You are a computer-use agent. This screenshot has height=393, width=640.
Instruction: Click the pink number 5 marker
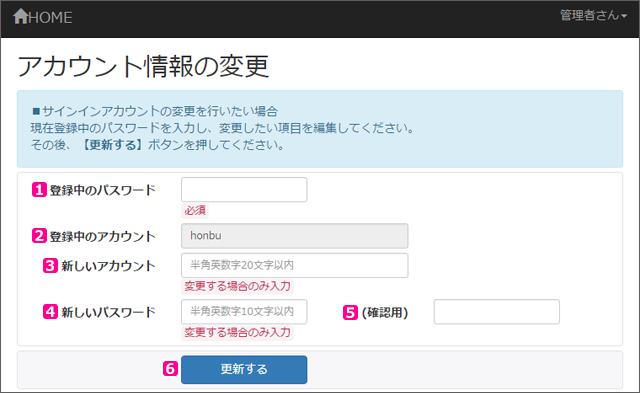point(350,313)
